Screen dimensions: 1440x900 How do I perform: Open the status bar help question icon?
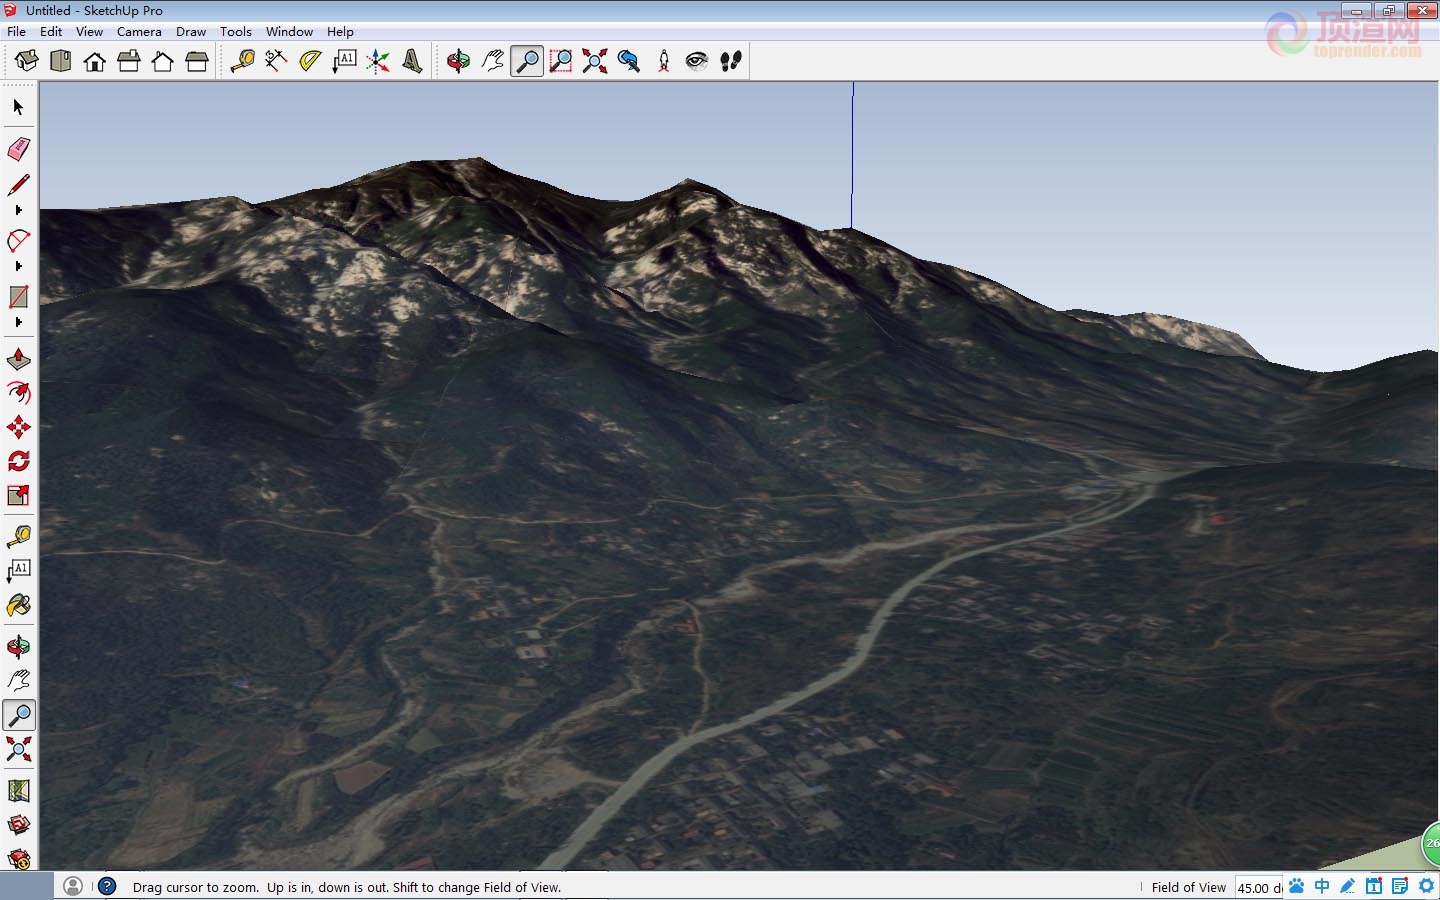point(107,886)
